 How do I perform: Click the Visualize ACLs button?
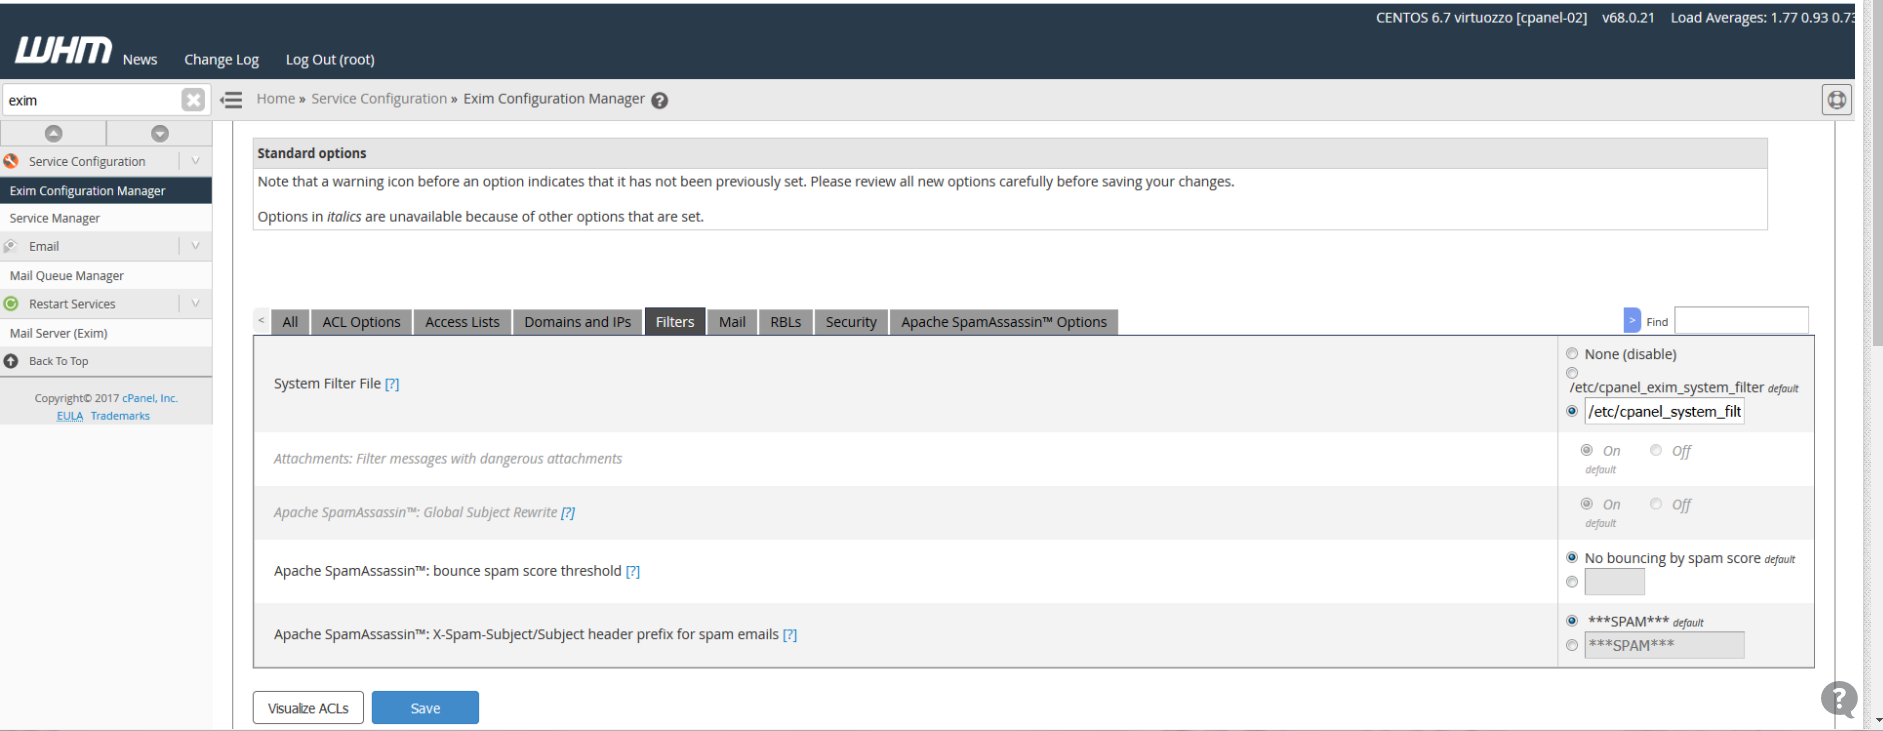(x=308, y=708)
